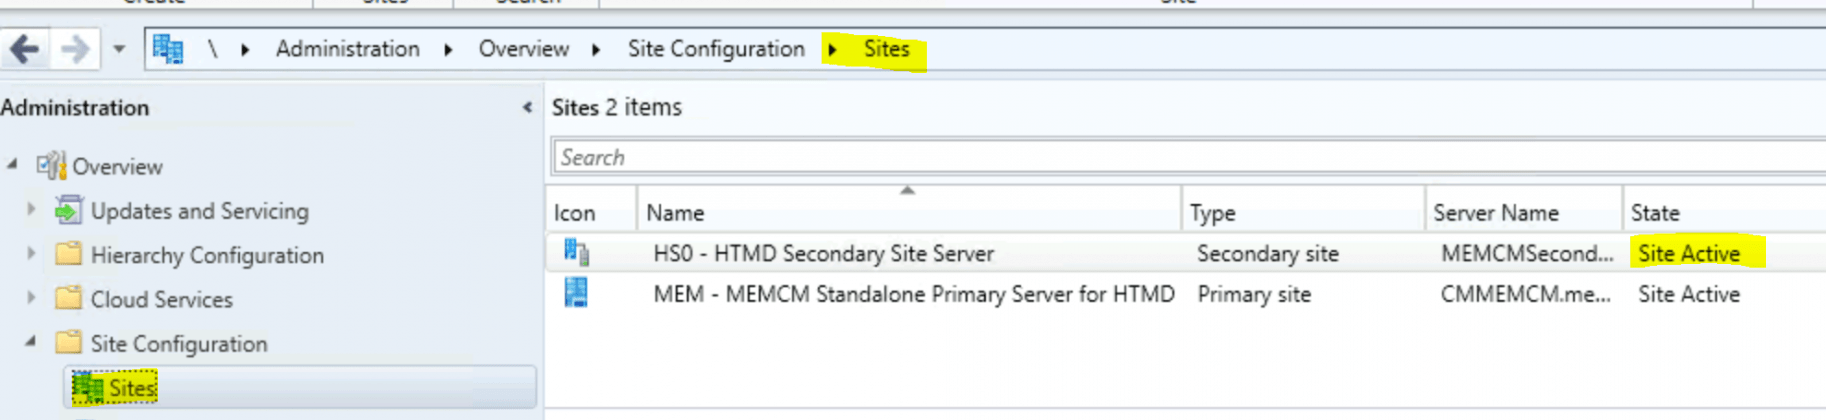Select Administration in the breadcrumb path
Screen dimensions: 1826x420
(x=347, y=49)
